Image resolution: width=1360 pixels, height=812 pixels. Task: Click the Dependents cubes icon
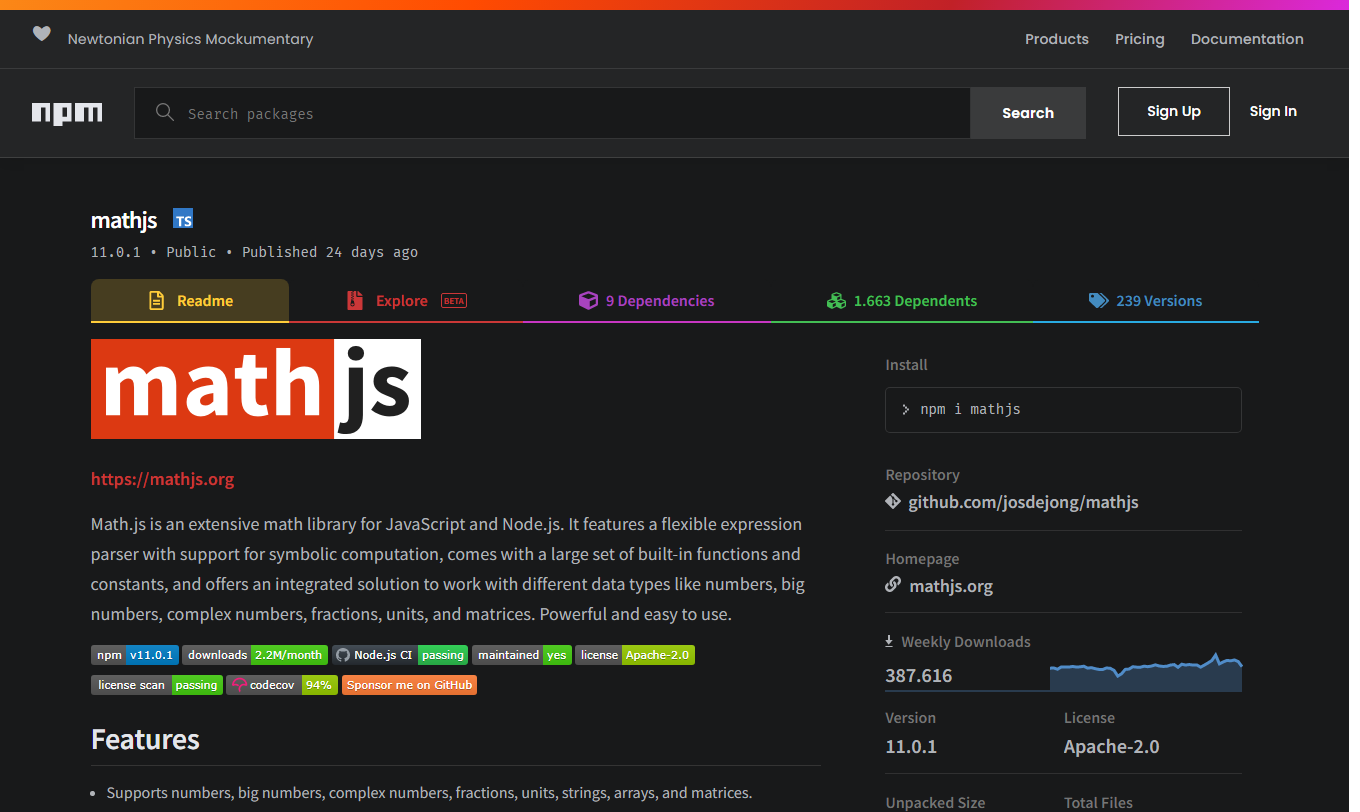[836, 301]
